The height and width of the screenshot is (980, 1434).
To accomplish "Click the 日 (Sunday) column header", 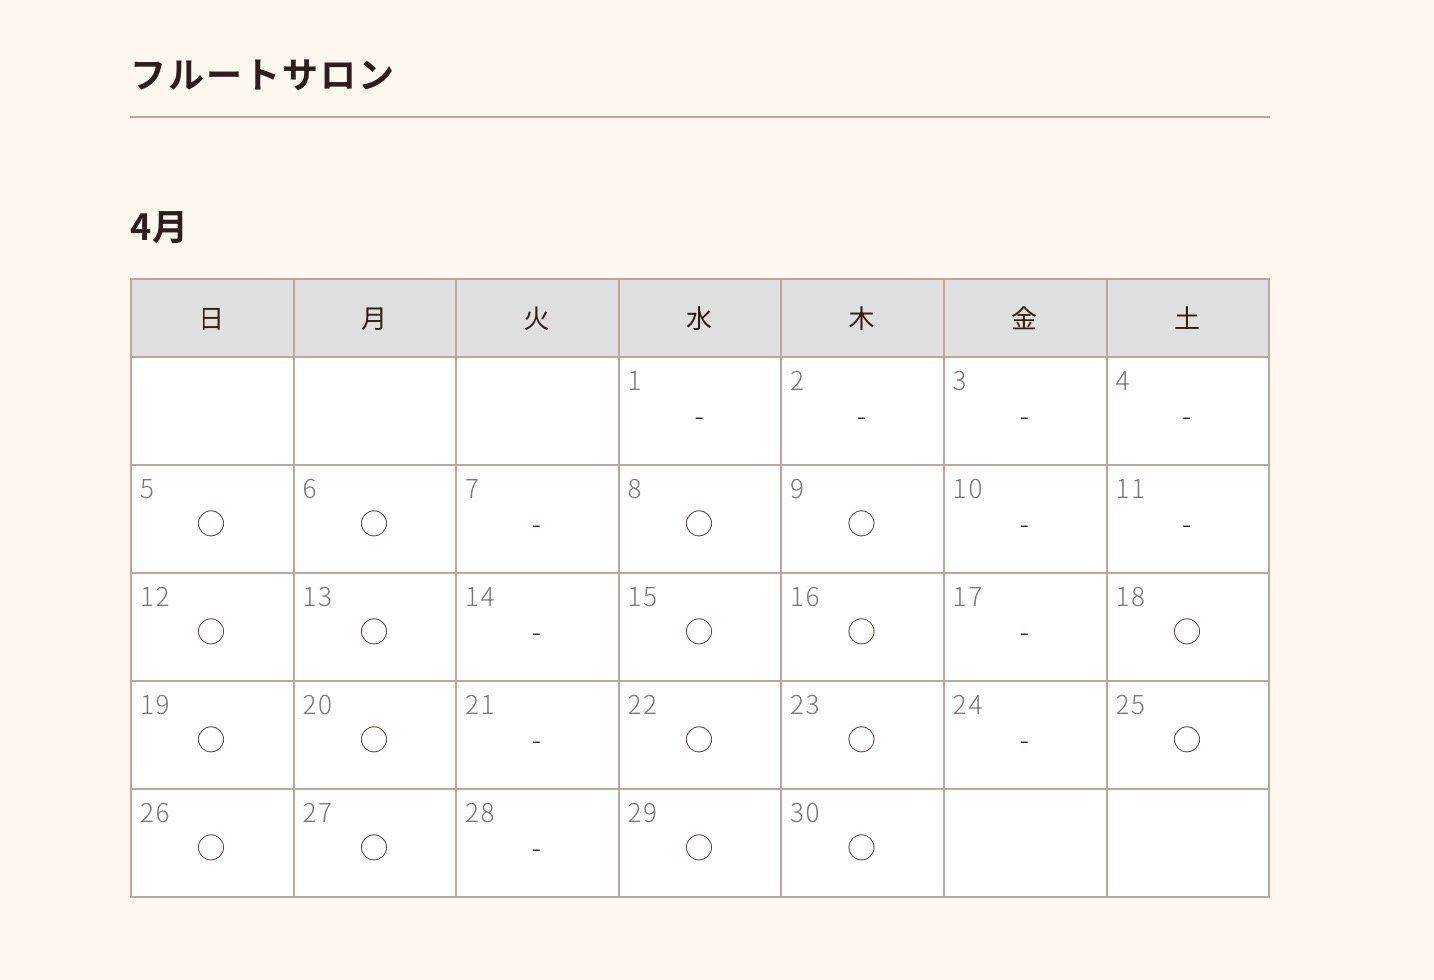I will pos(211,318).
